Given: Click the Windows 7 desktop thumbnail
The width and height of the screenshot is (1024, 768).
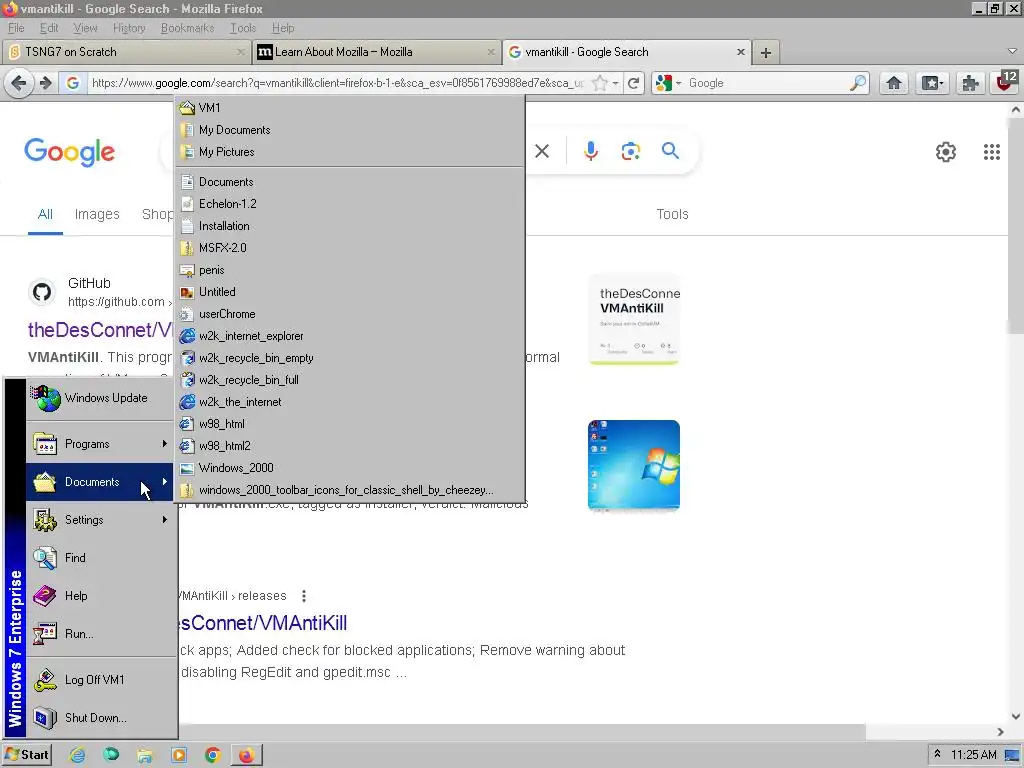Looking at the screenshot, I should click(x=633, y=465).
